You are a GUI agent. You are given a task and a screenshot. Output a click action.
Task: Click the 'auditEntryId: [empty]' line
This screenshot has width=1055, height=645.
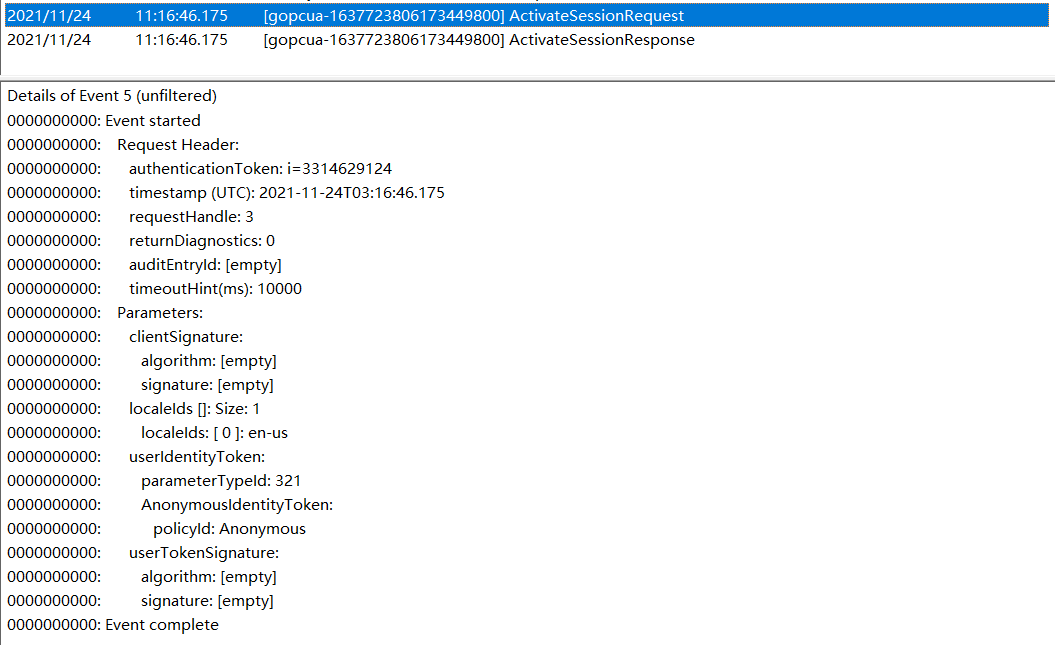pyautogui.click(x=144, y=265)
